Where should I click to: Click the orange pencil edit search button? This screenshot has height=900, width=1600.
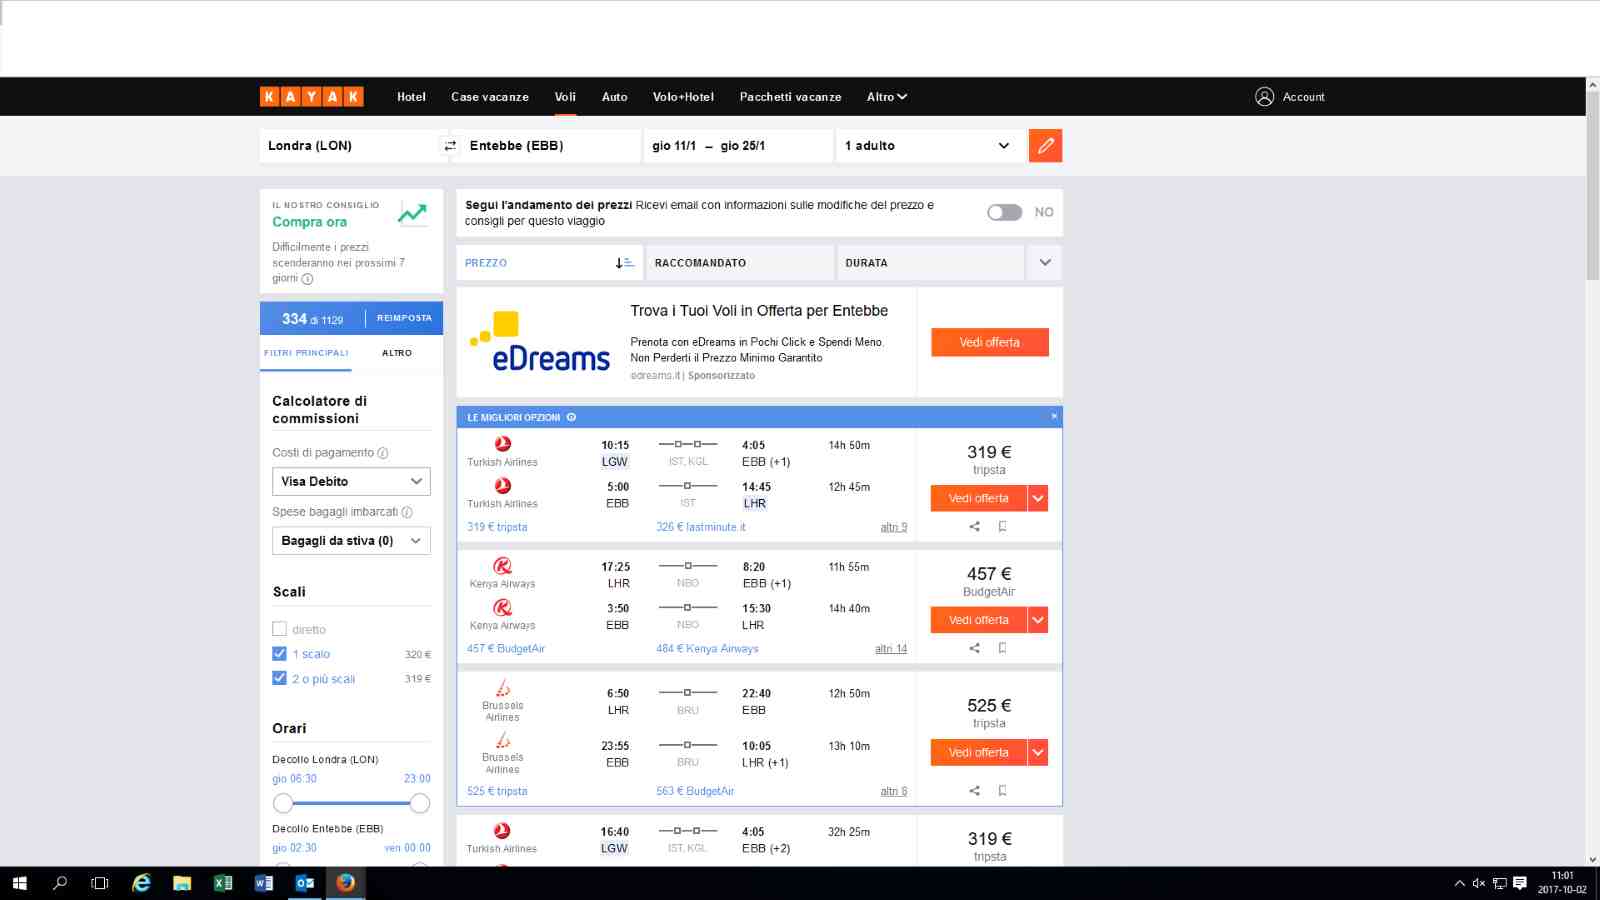point(1045,146)
